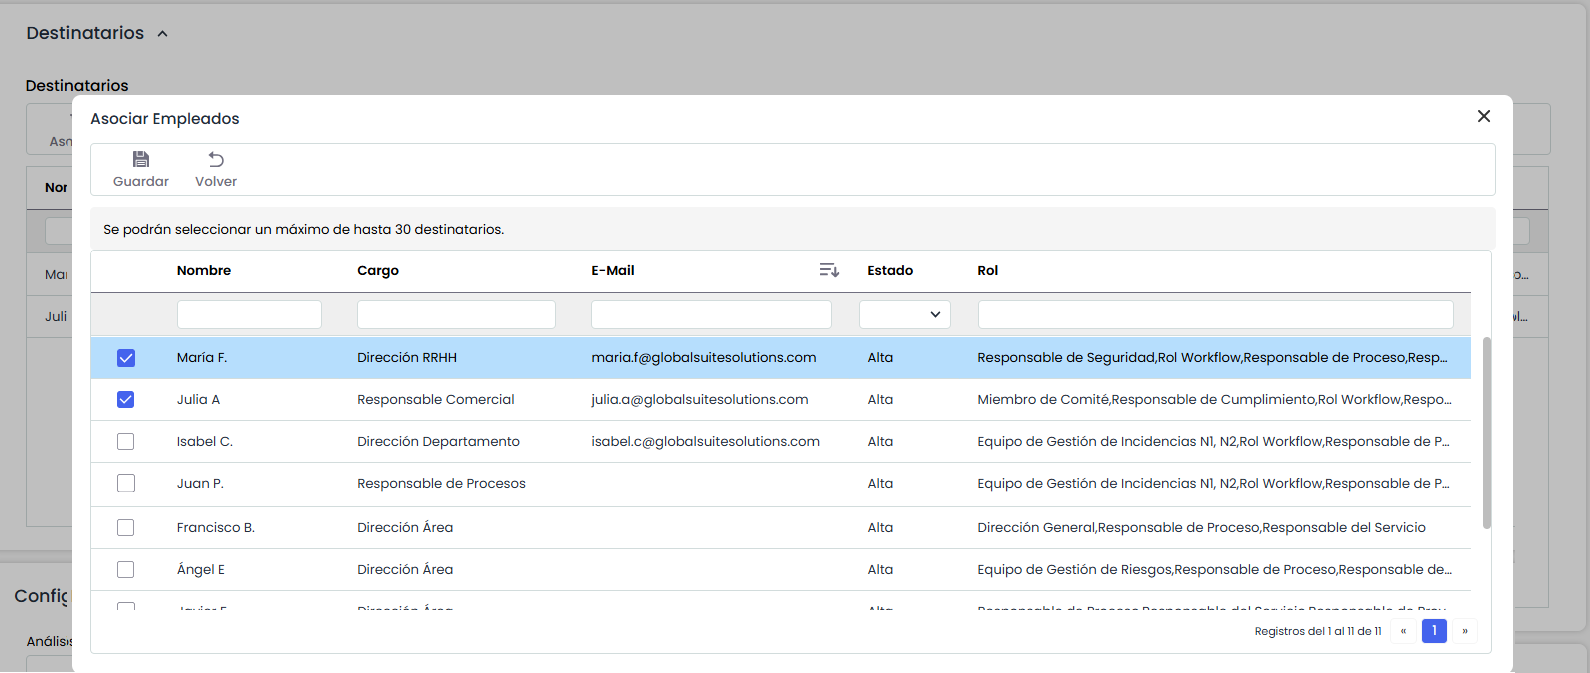Click the next page arrow button
This screenshot has height=673, width=1590.
(1465, 631)
